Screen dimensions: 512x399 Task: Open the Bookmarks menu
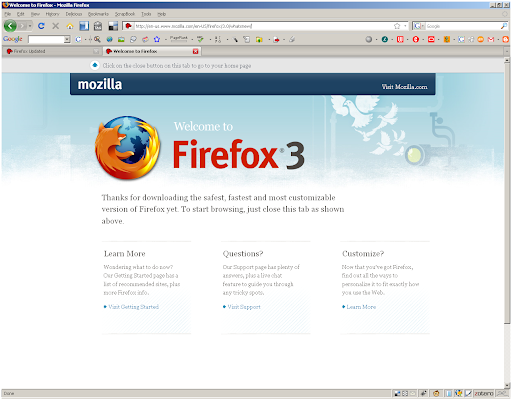click(x=98, y=14)
